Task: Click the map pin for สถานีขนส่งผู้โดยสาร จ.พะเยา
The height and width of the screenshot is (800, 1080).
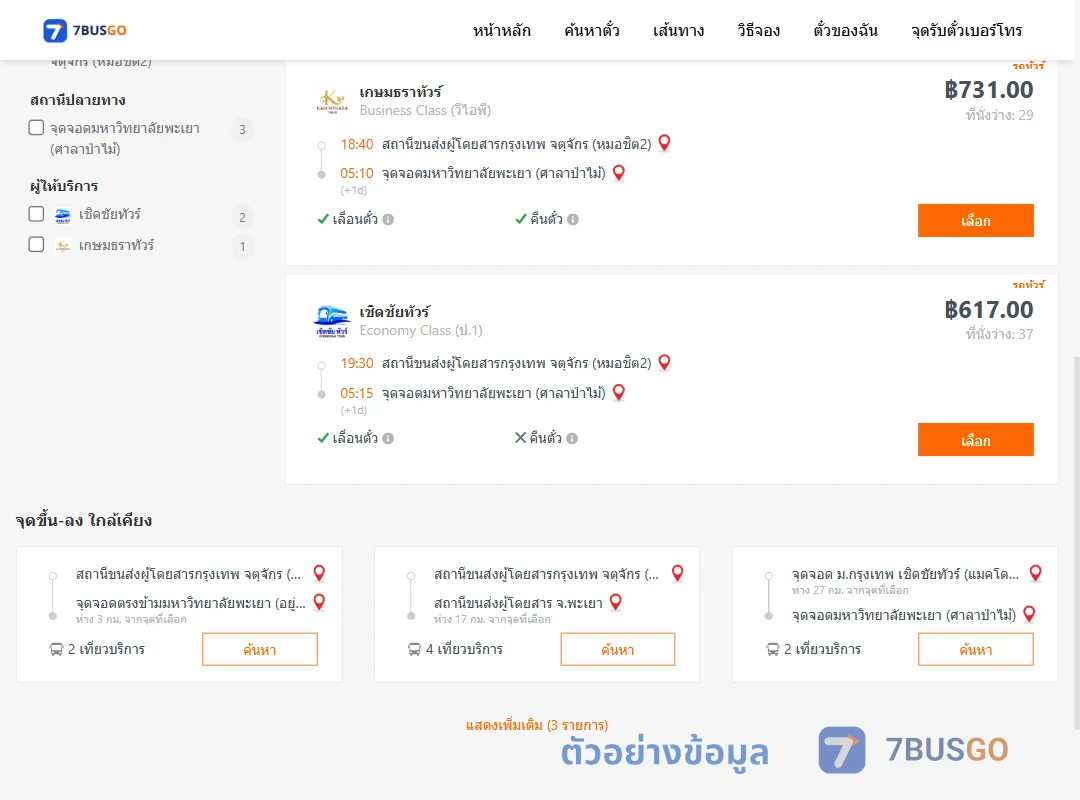Action: (616, 602)
